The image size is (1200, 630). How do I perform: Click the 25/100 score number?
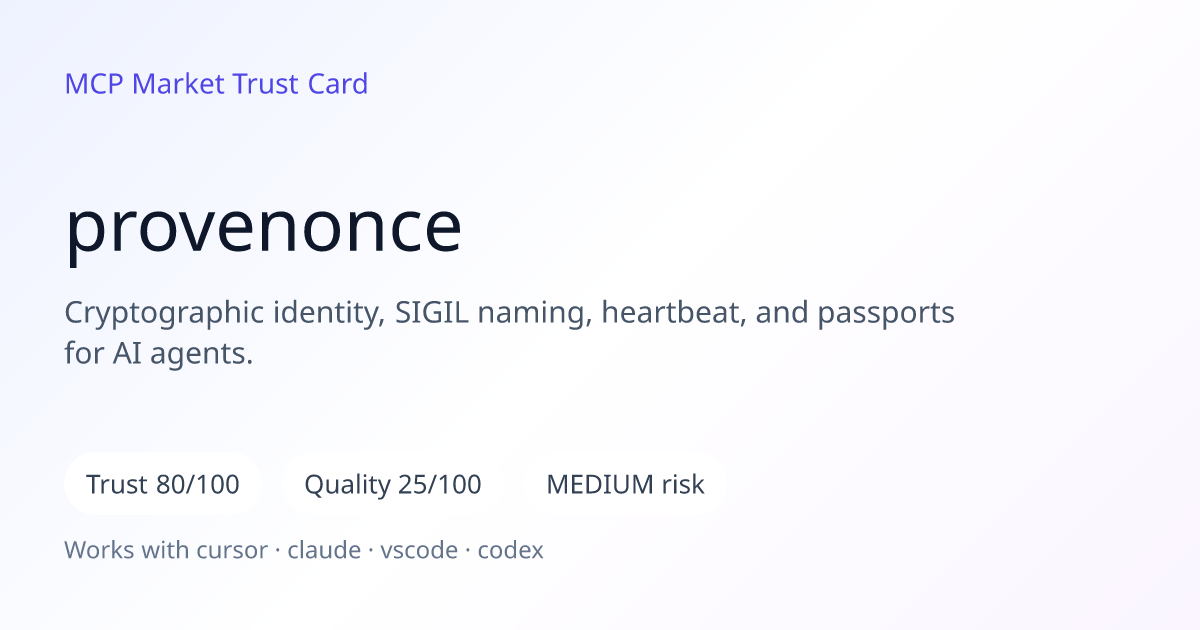[x=440, y=485]
